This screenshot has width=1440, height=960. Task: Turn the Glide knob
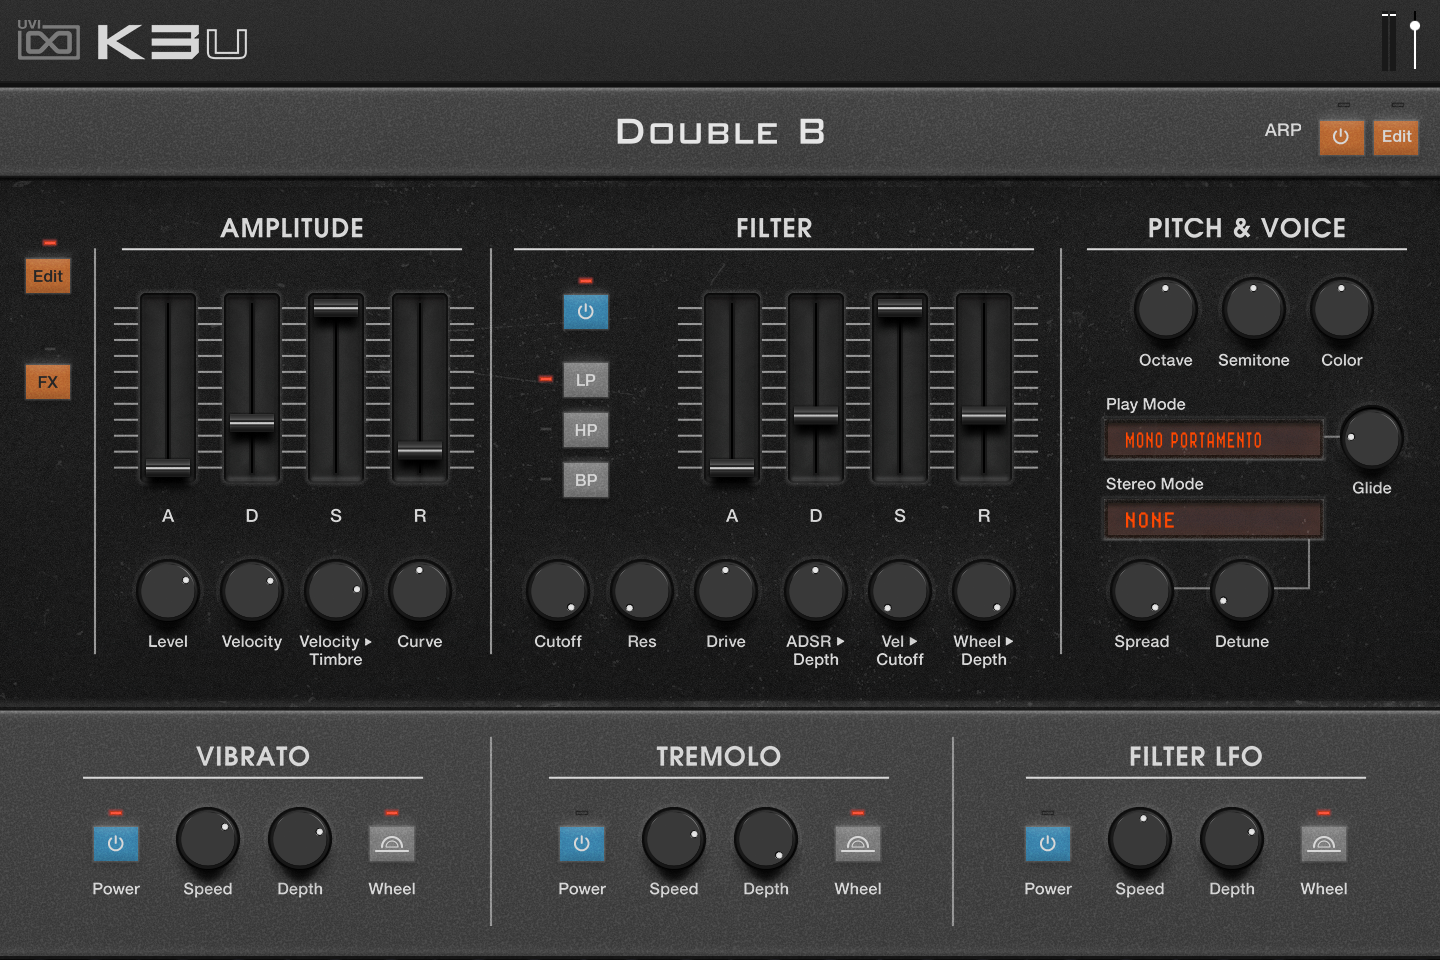(1372, 438)
